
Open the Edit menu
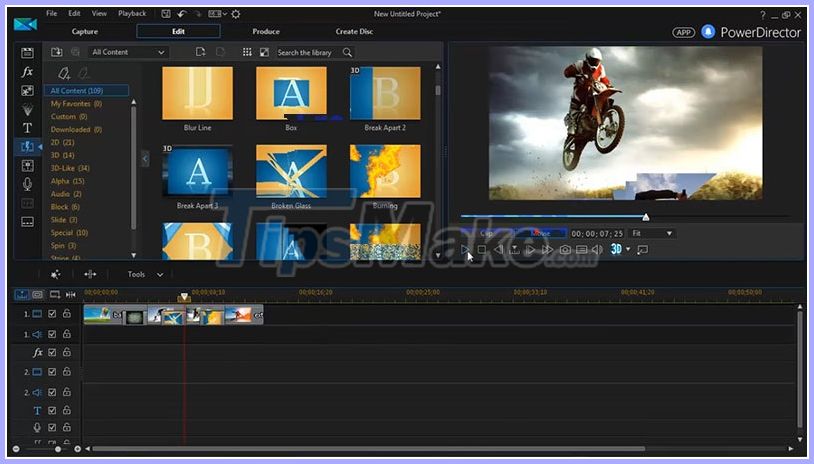pos(74,13)
